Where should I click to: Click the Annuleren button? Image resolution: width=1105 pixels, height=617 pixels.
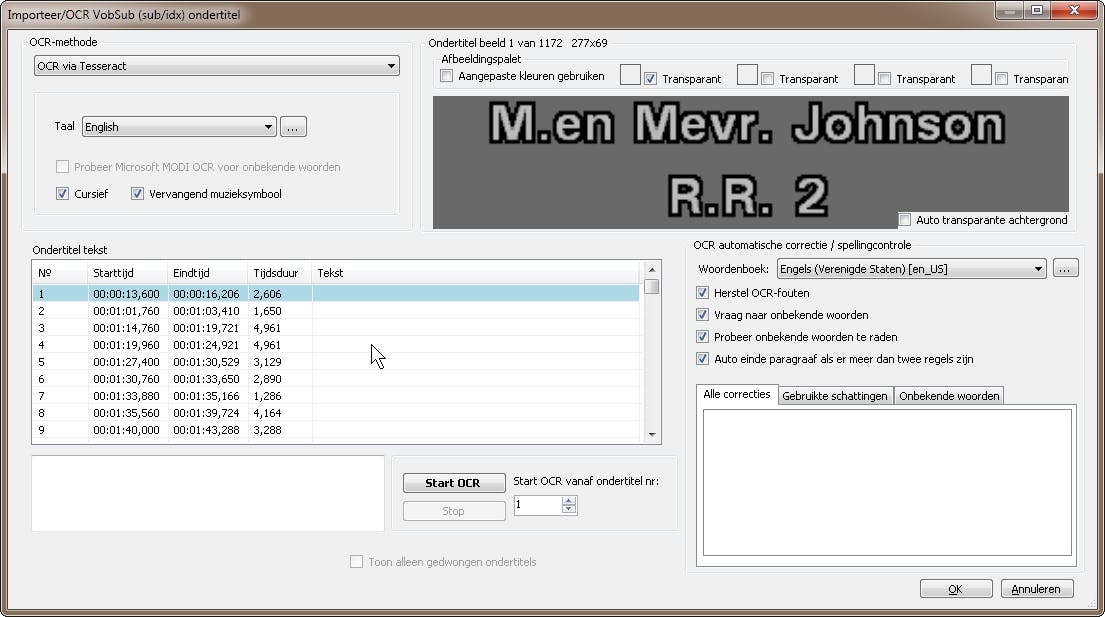1037,589
